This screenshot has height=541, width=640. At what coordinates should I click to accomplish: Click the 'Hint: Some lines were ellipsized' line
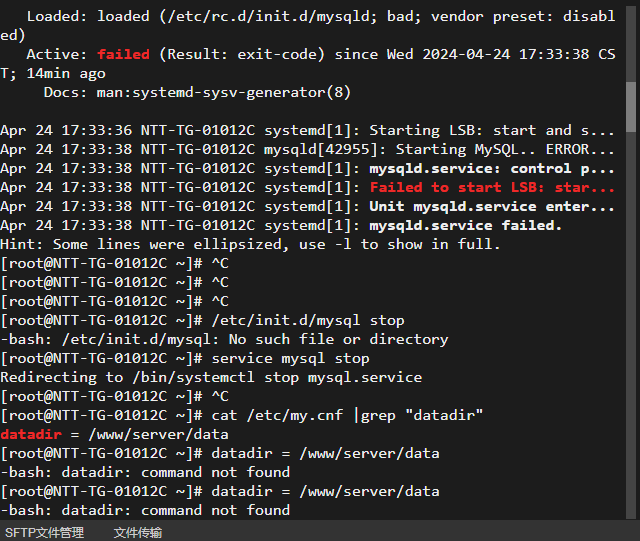(x=250, y=244)
